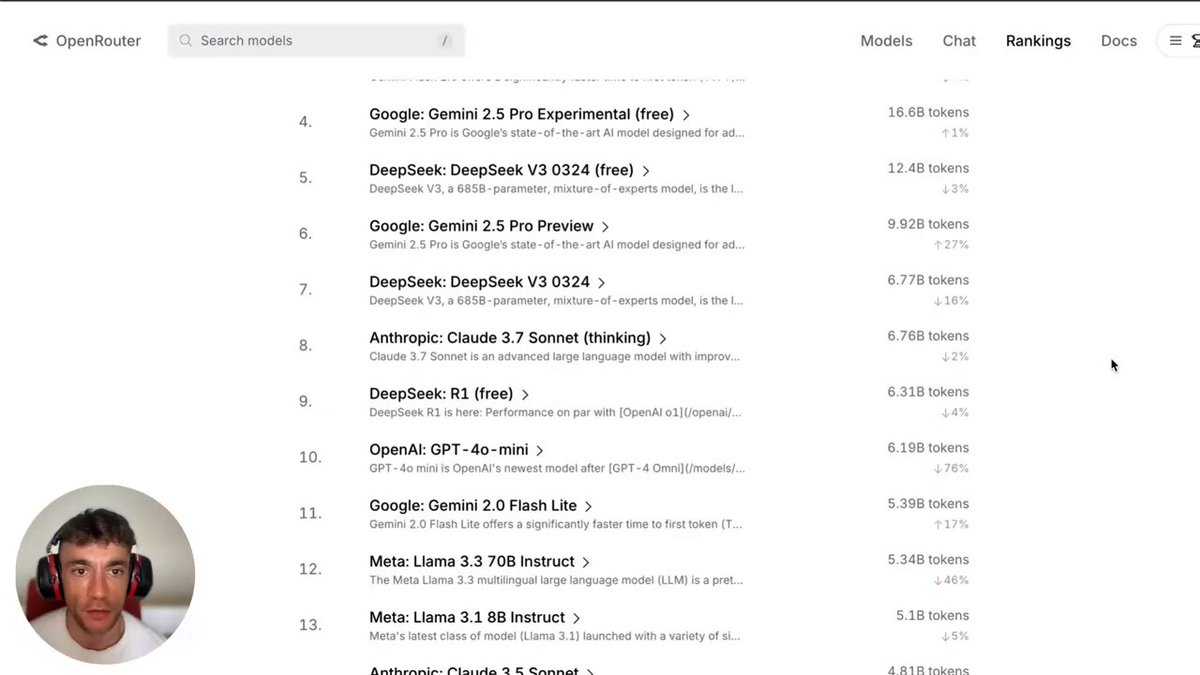Click chevron next to Gemini 2.5 Pro Experimental

pos(686,115)
